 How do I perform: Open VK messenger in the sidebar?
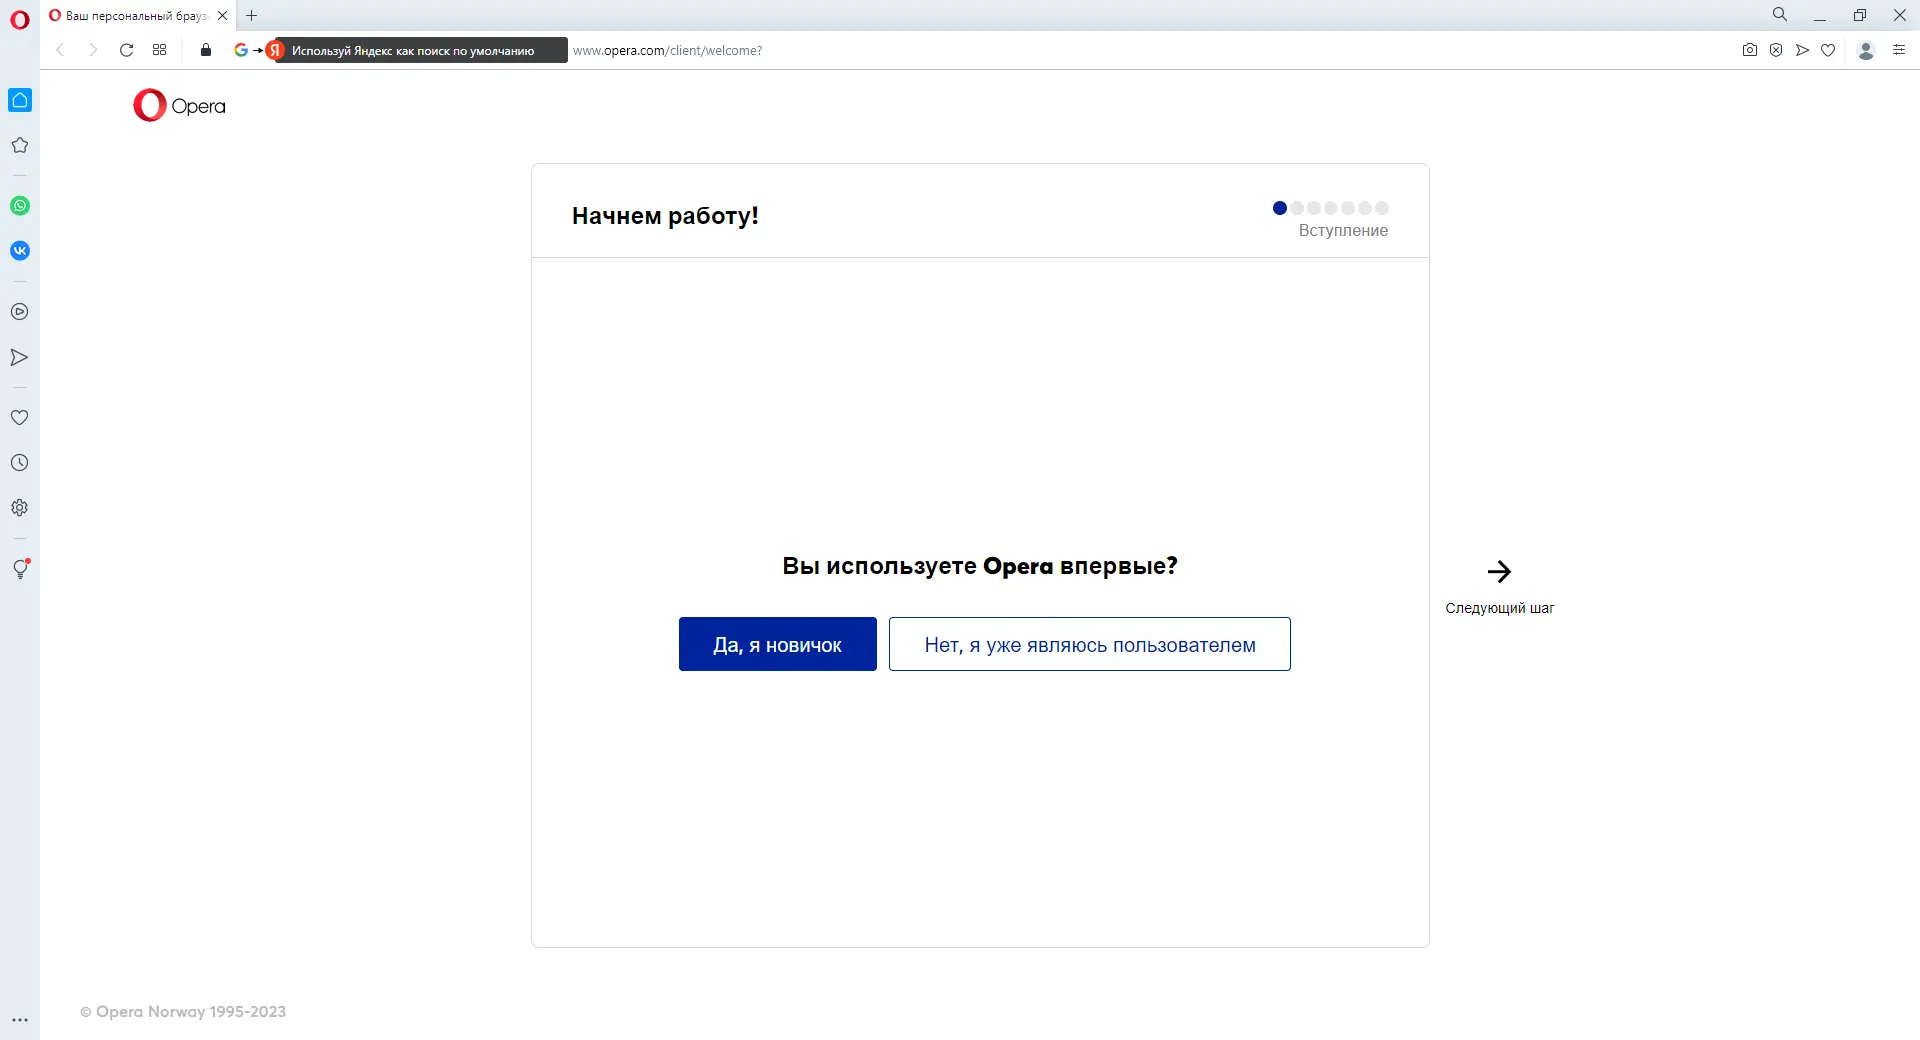(20, 251)
